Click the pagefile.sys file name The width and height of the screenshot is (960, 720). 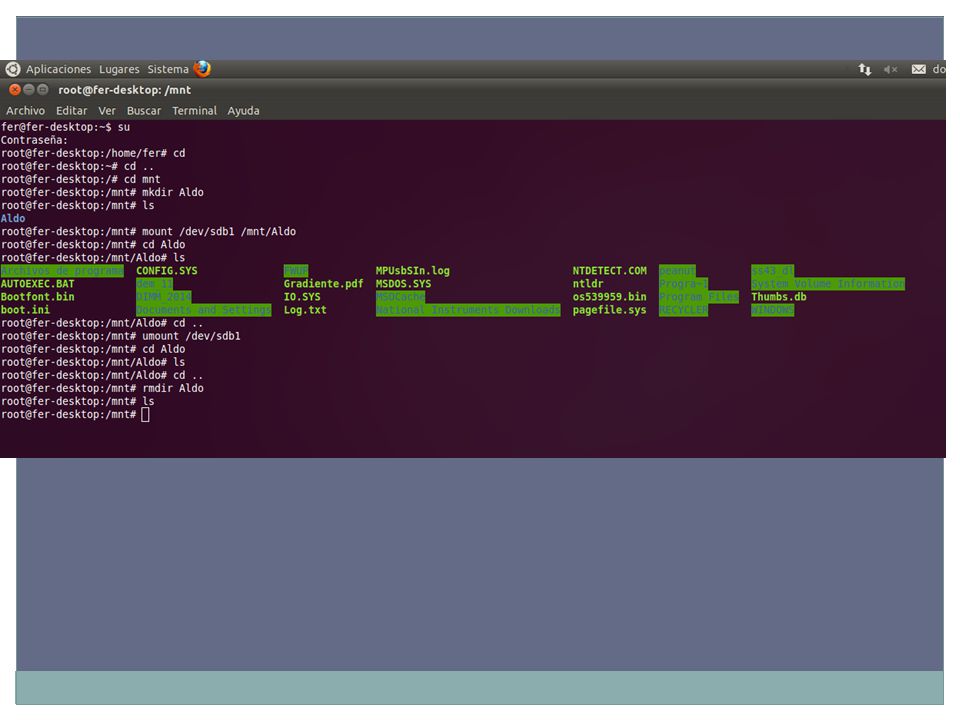(x=609, y=310)
